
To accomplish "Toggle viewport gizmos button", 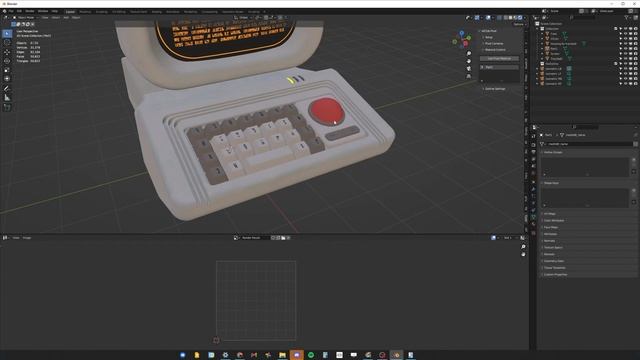I will (x=477, y=18).
